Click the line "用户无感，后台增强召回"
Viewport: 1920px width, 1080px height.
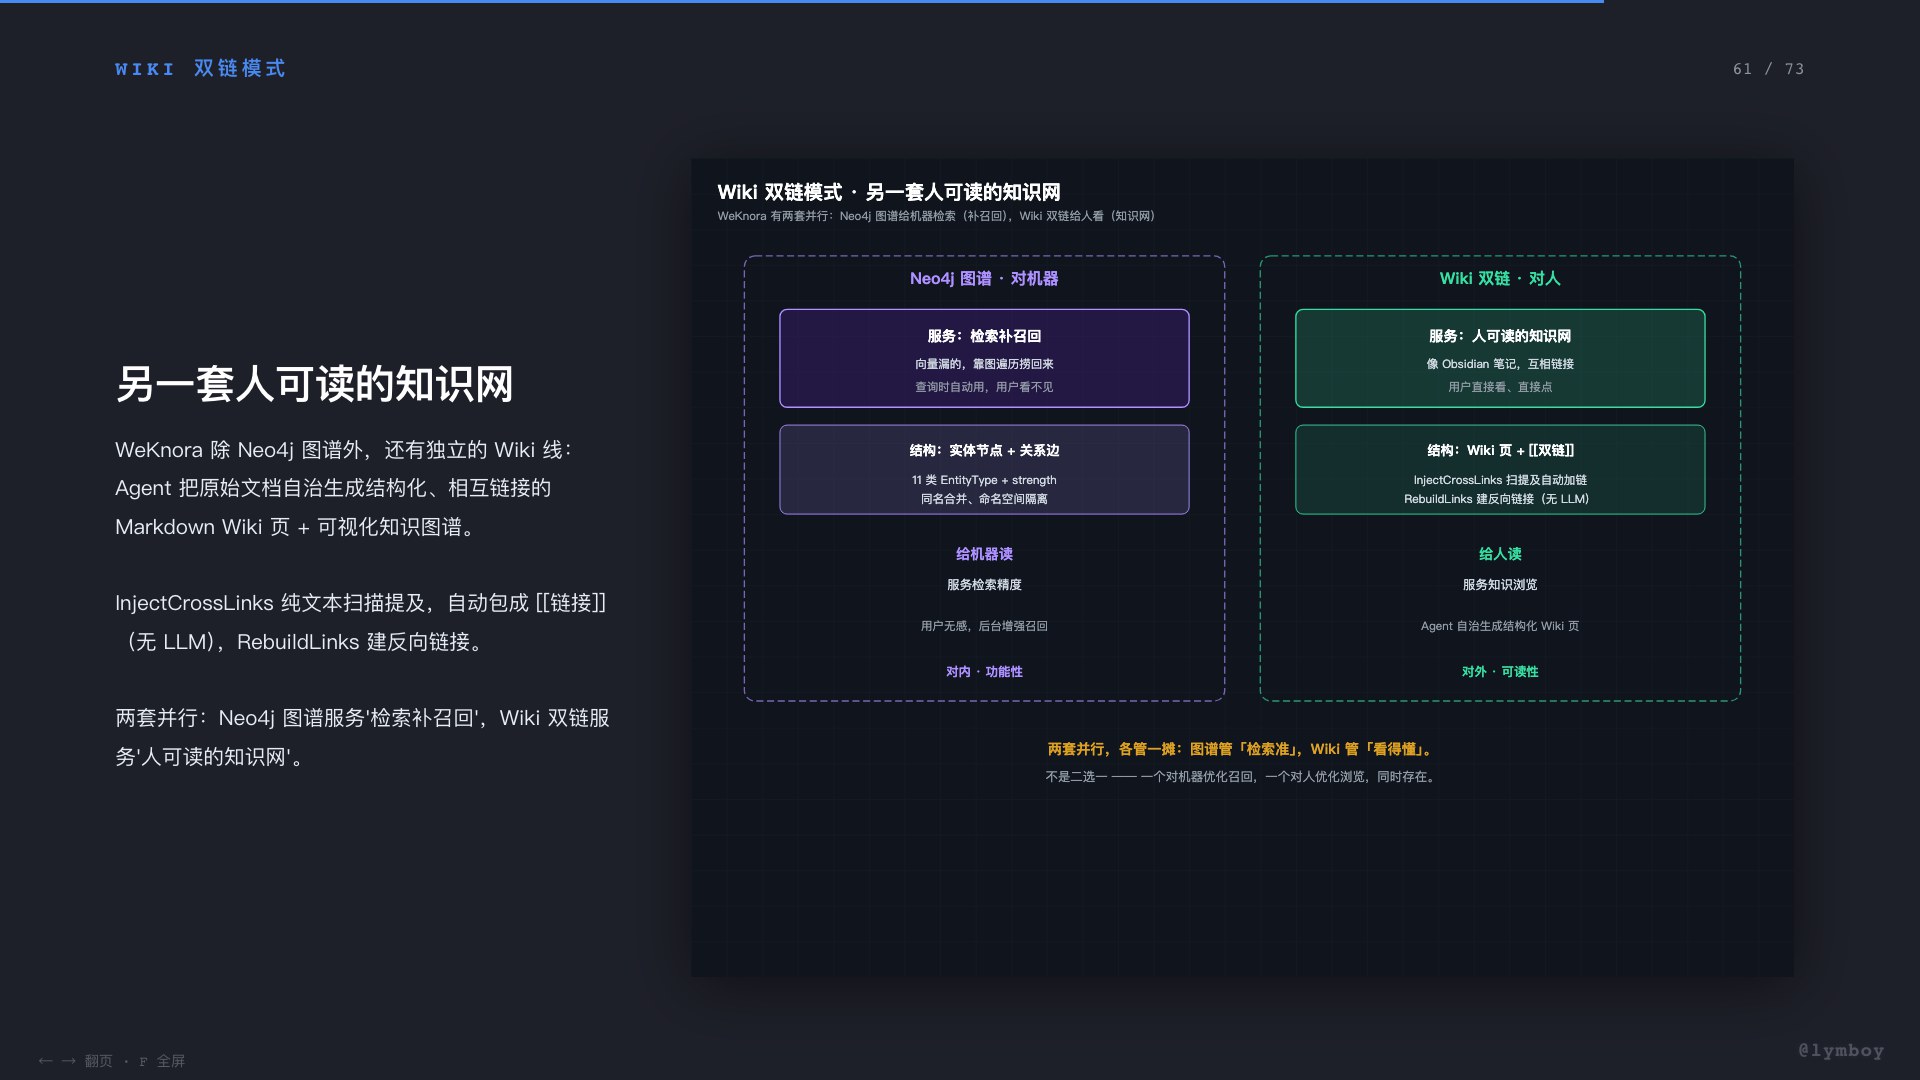(984, 626)
